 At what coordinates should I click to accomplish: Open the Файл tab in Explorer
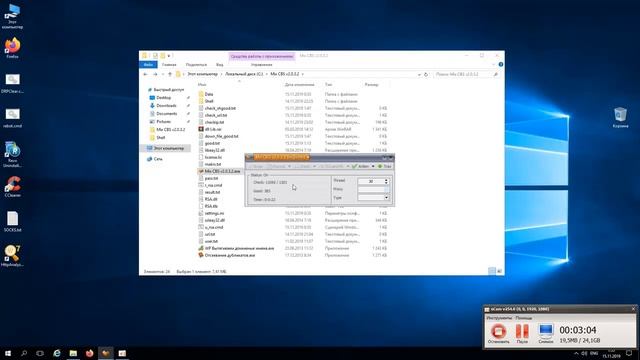tap(148, 64)
